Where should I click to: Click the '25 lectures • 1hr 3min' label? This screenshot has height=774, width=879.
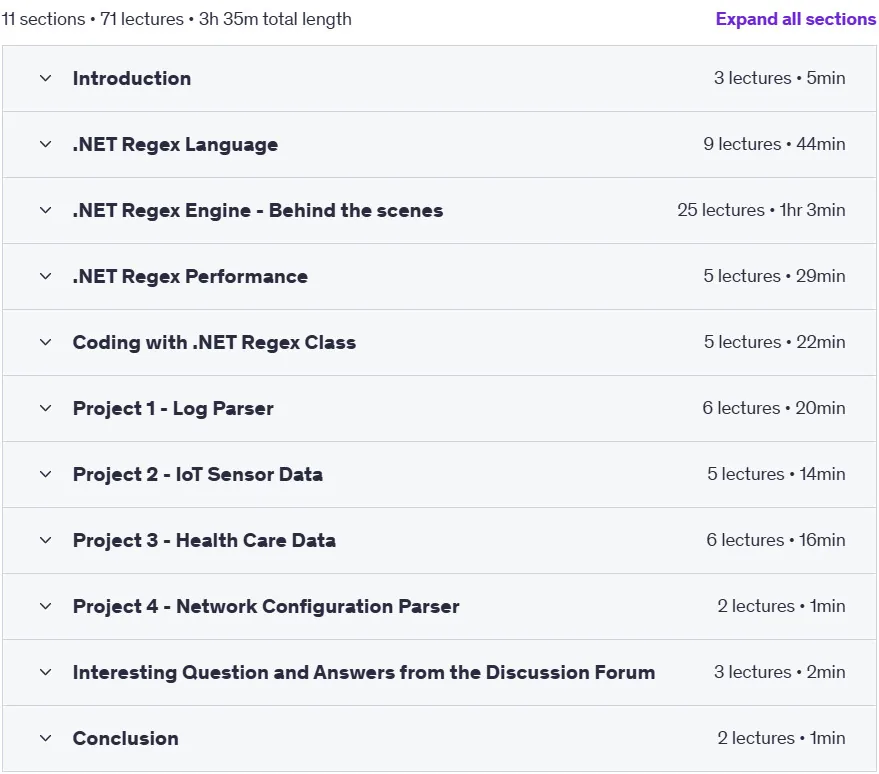[x=761, y=210]
